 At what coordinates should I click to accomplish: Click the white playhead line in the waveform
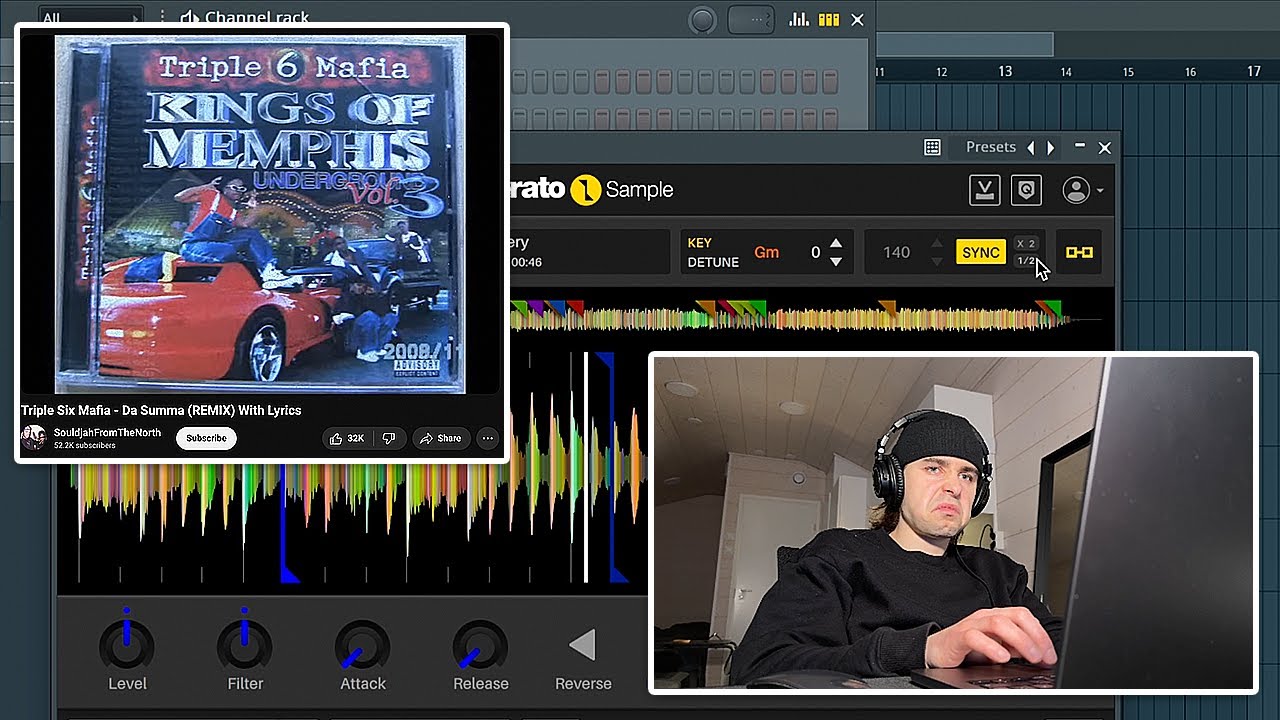pos(586,466)
